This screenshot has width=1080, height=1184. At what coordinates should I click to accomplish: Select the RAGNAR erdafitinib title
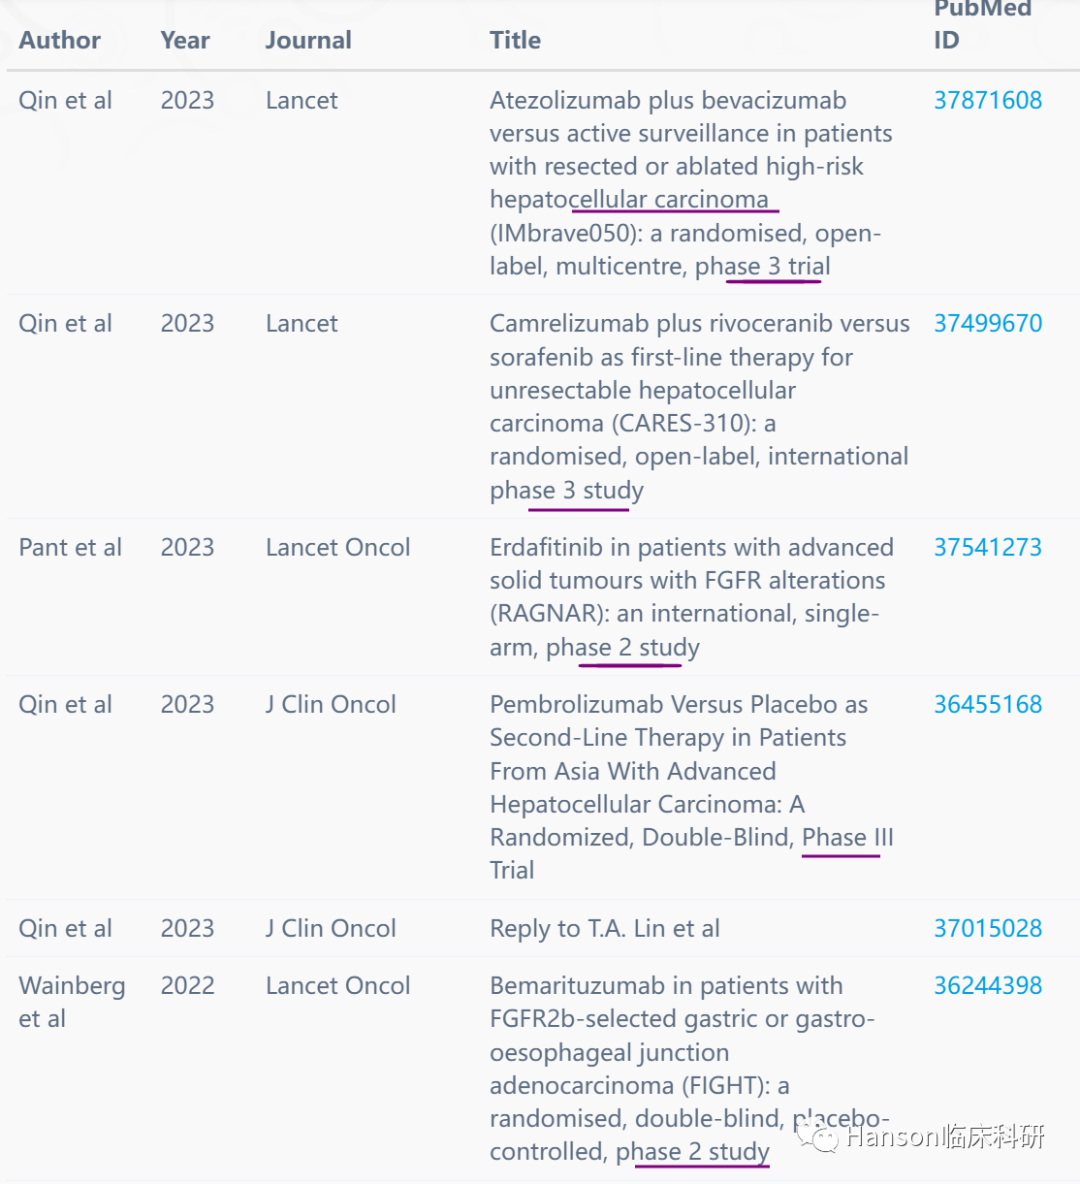tap(691, 597)
